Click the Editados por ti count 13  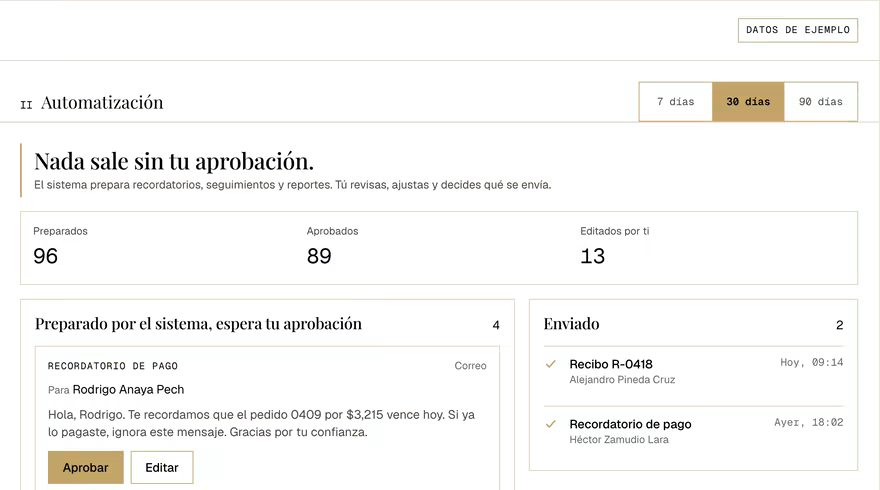592,256
